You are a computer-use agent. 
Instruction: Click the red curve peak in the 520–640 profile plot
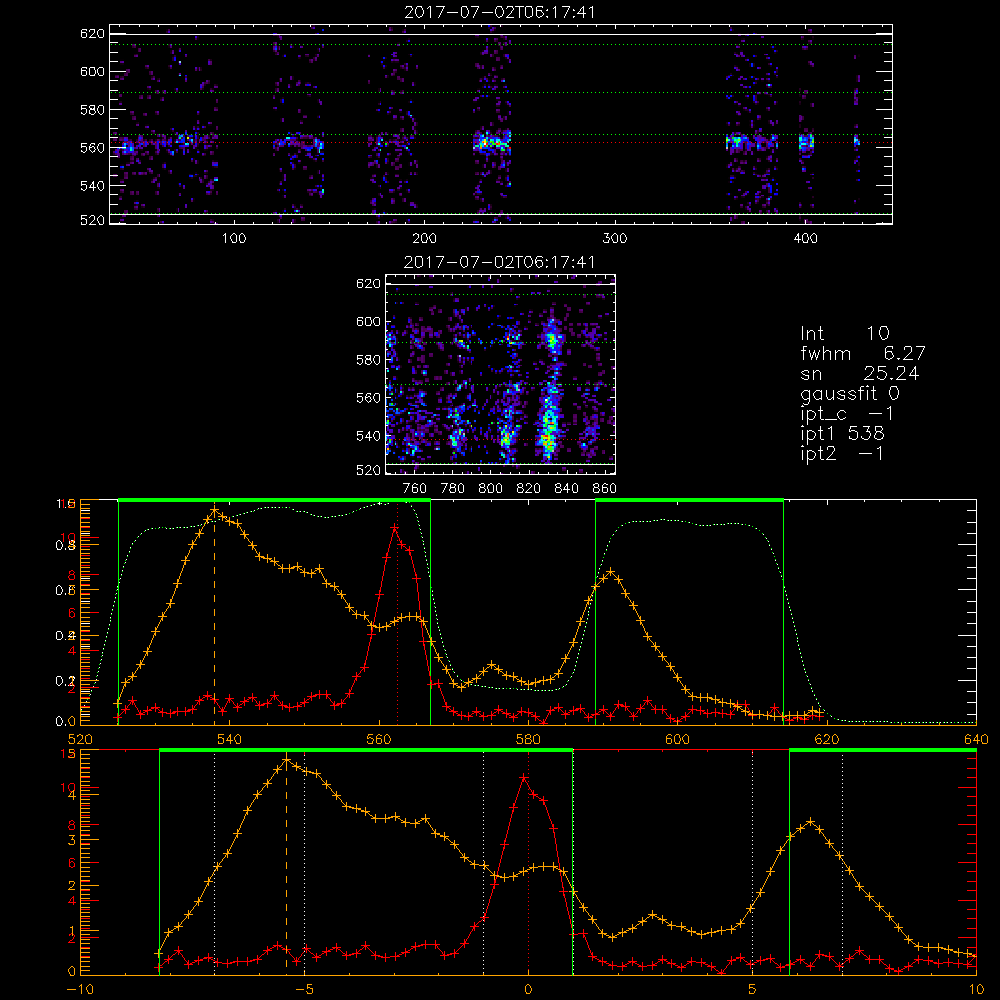(x=395, y=528)
